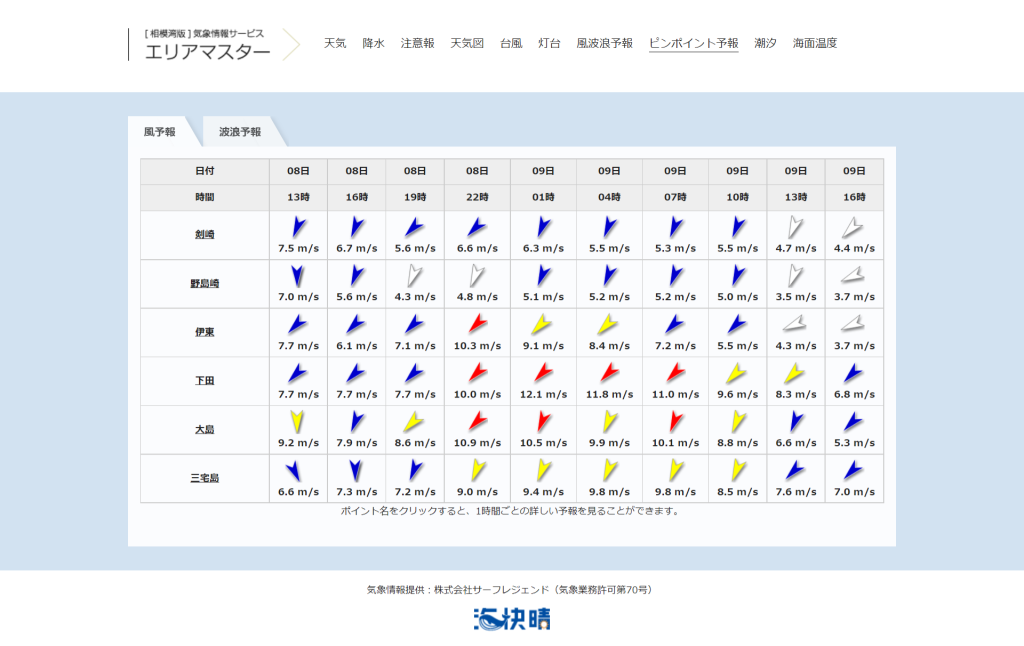The width and height of the screenshot is (1024, 646).
Task: Click the red wind arrow showing 12.1 m/s
Action: [x=543, y=373]
